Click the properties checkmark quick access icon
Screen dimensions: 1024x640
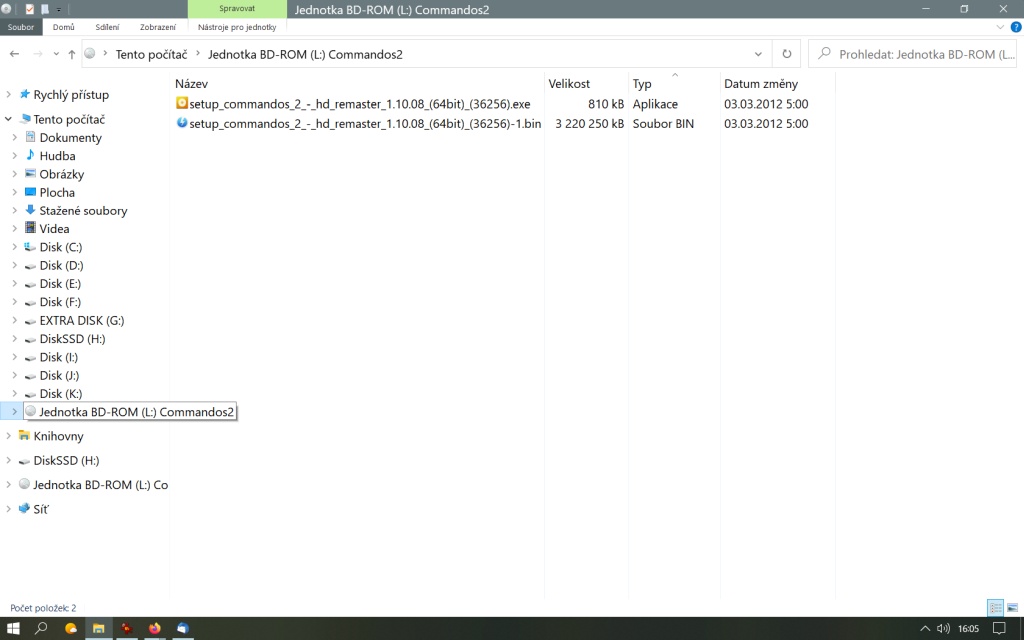29,9
